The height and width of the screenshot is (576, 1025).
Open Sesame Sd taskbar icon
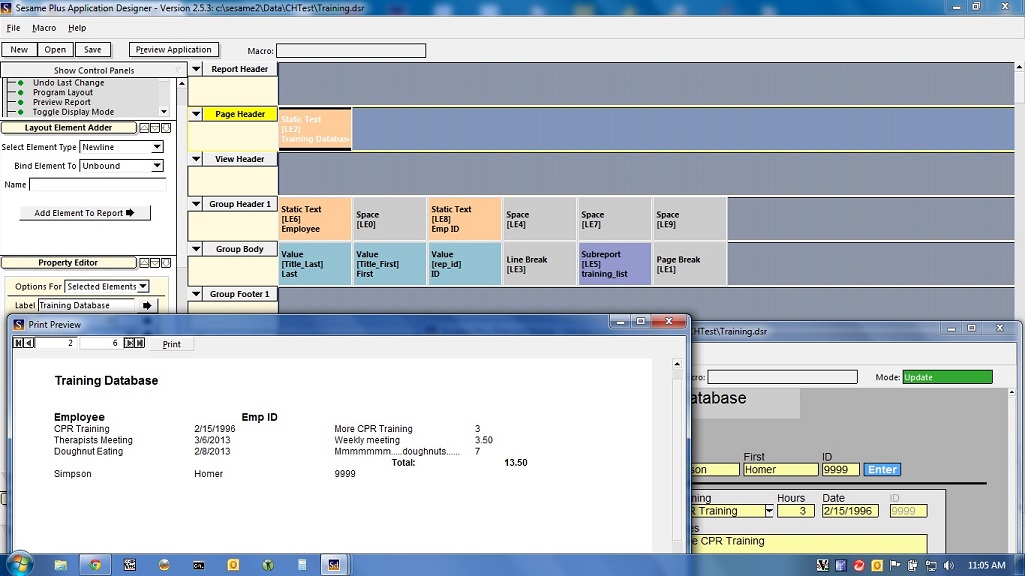coord(334,565)
